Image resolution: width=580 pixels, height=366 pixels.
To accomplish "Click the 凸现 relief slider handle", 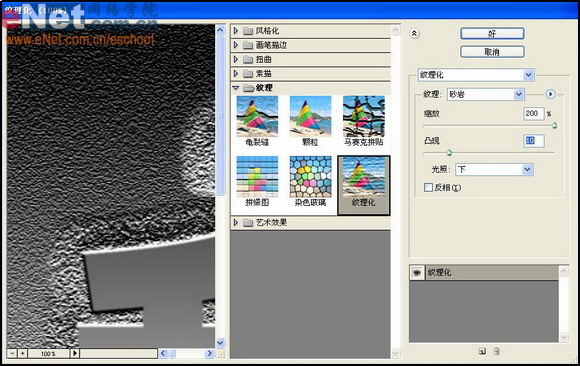I will pyautogui.click(x=449, y=152).
